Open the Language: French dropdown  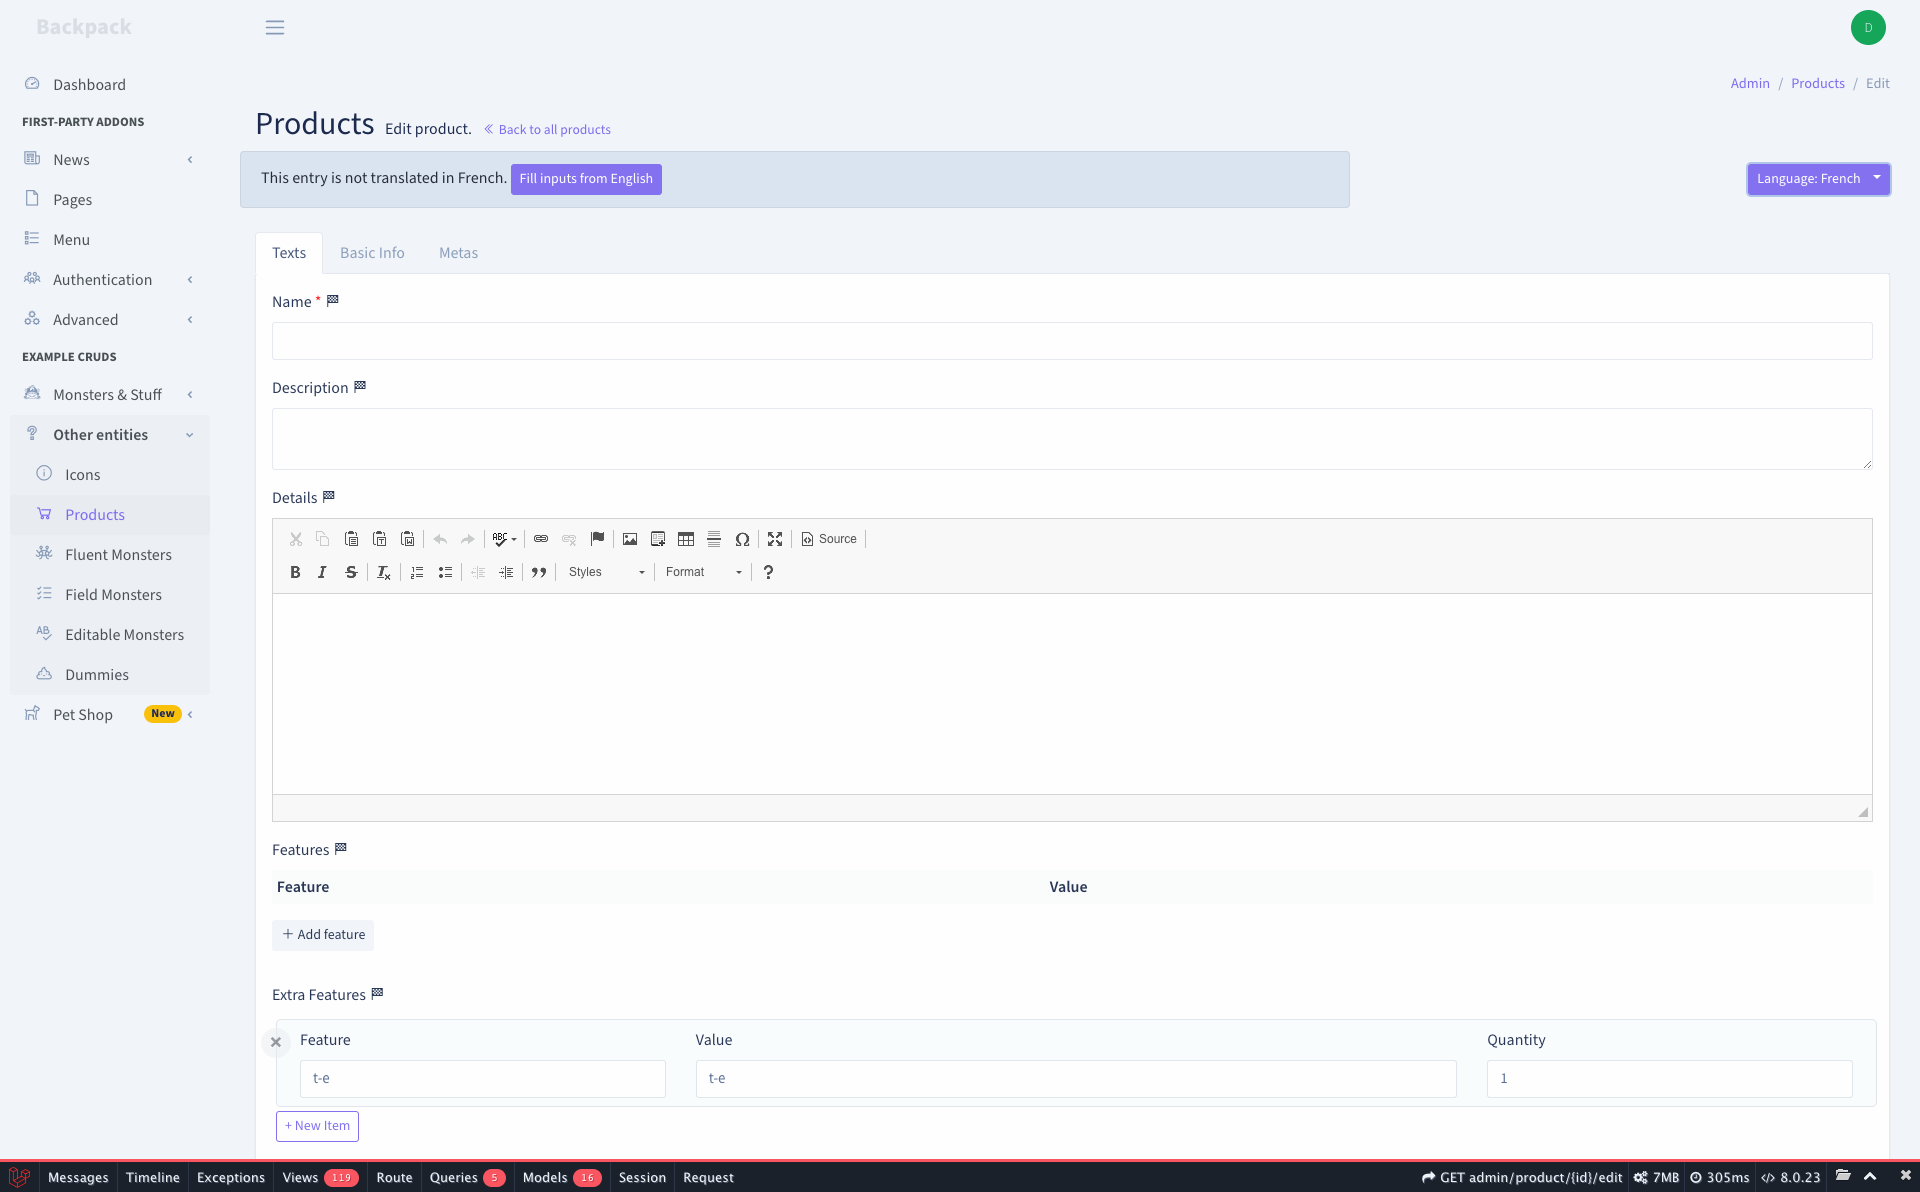[1818, 179]
